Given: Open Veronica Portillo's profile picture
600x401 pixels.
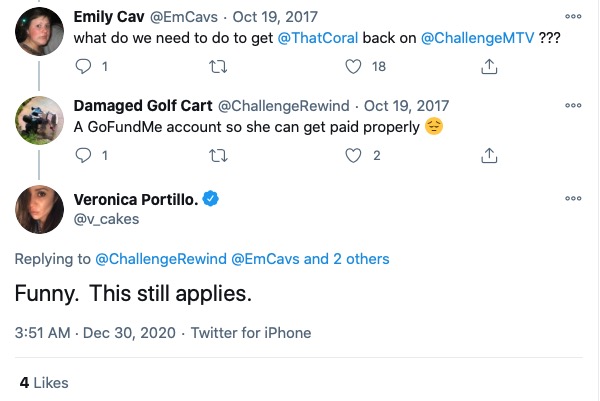Looking at the screenshot, I should pyautogui.click(x=42, y=210).
